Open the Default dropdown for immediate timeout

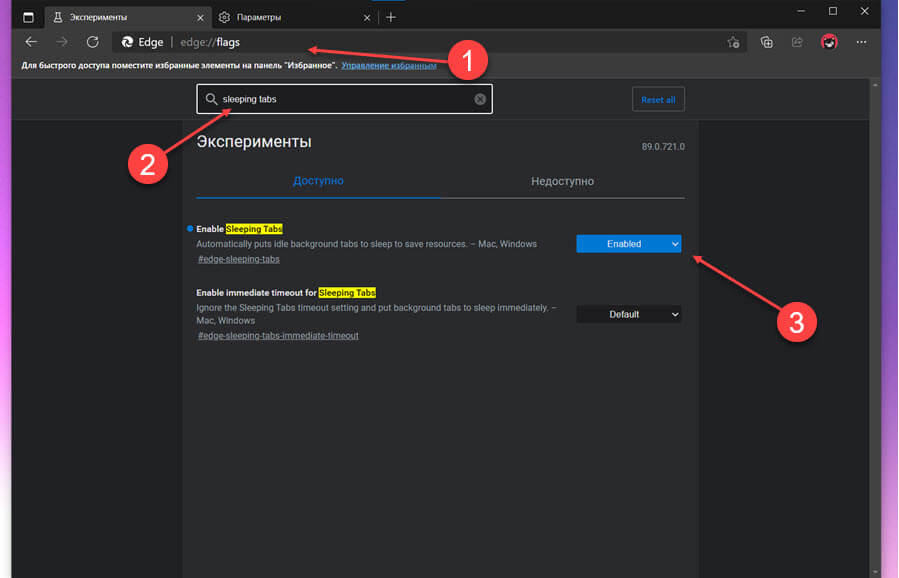(628, 314)
